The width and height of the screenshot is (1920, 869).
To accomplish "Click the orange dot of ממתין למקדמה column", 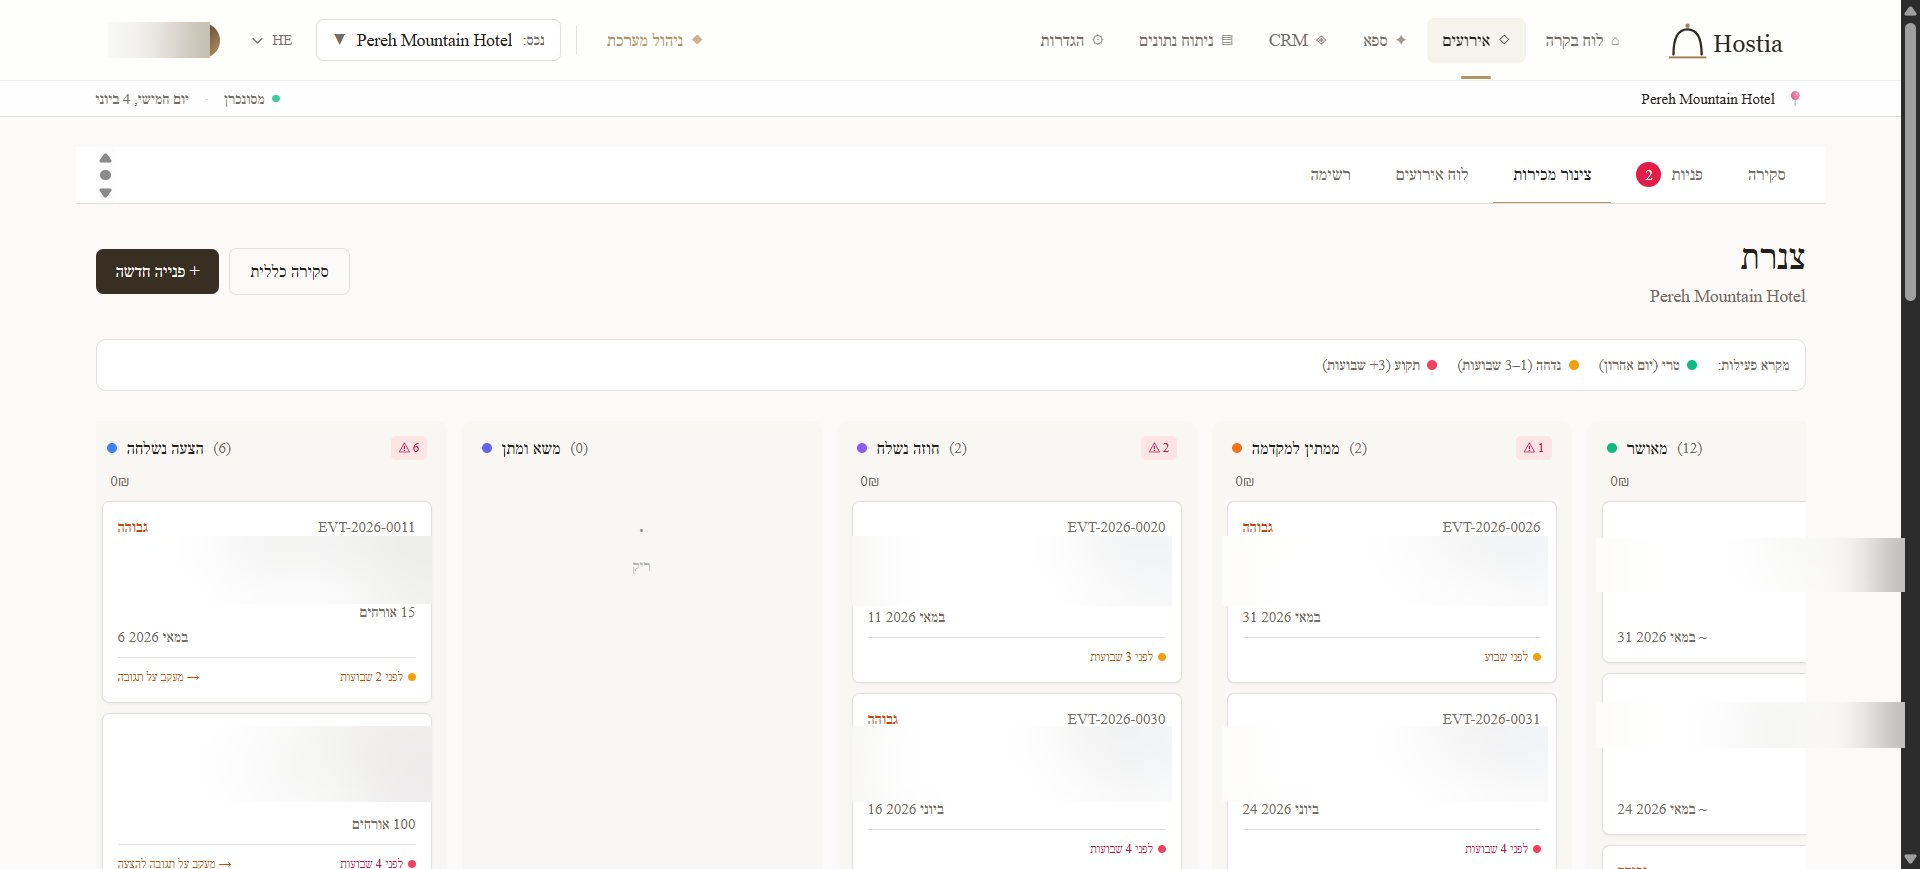I will click(x=1237, y=448).
